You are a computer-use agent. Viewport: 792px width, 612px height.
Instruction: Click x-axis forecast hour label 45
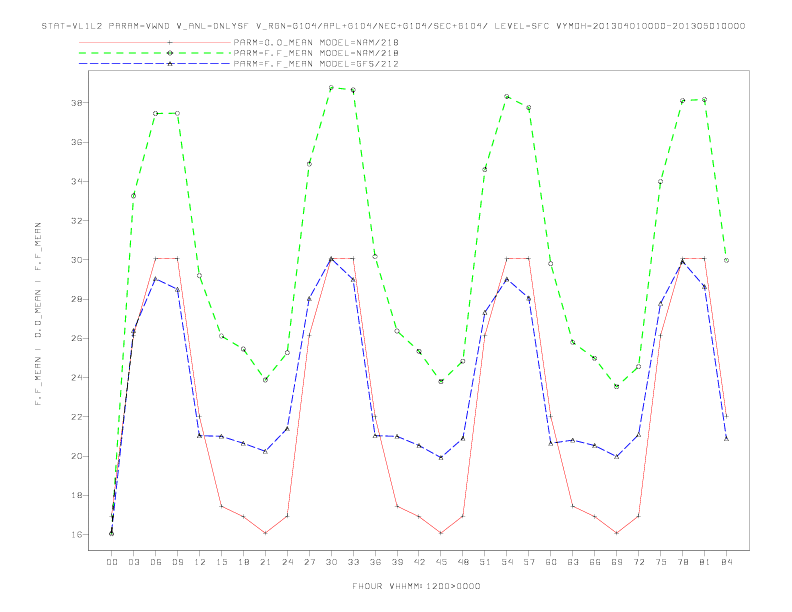click(441, 562)
